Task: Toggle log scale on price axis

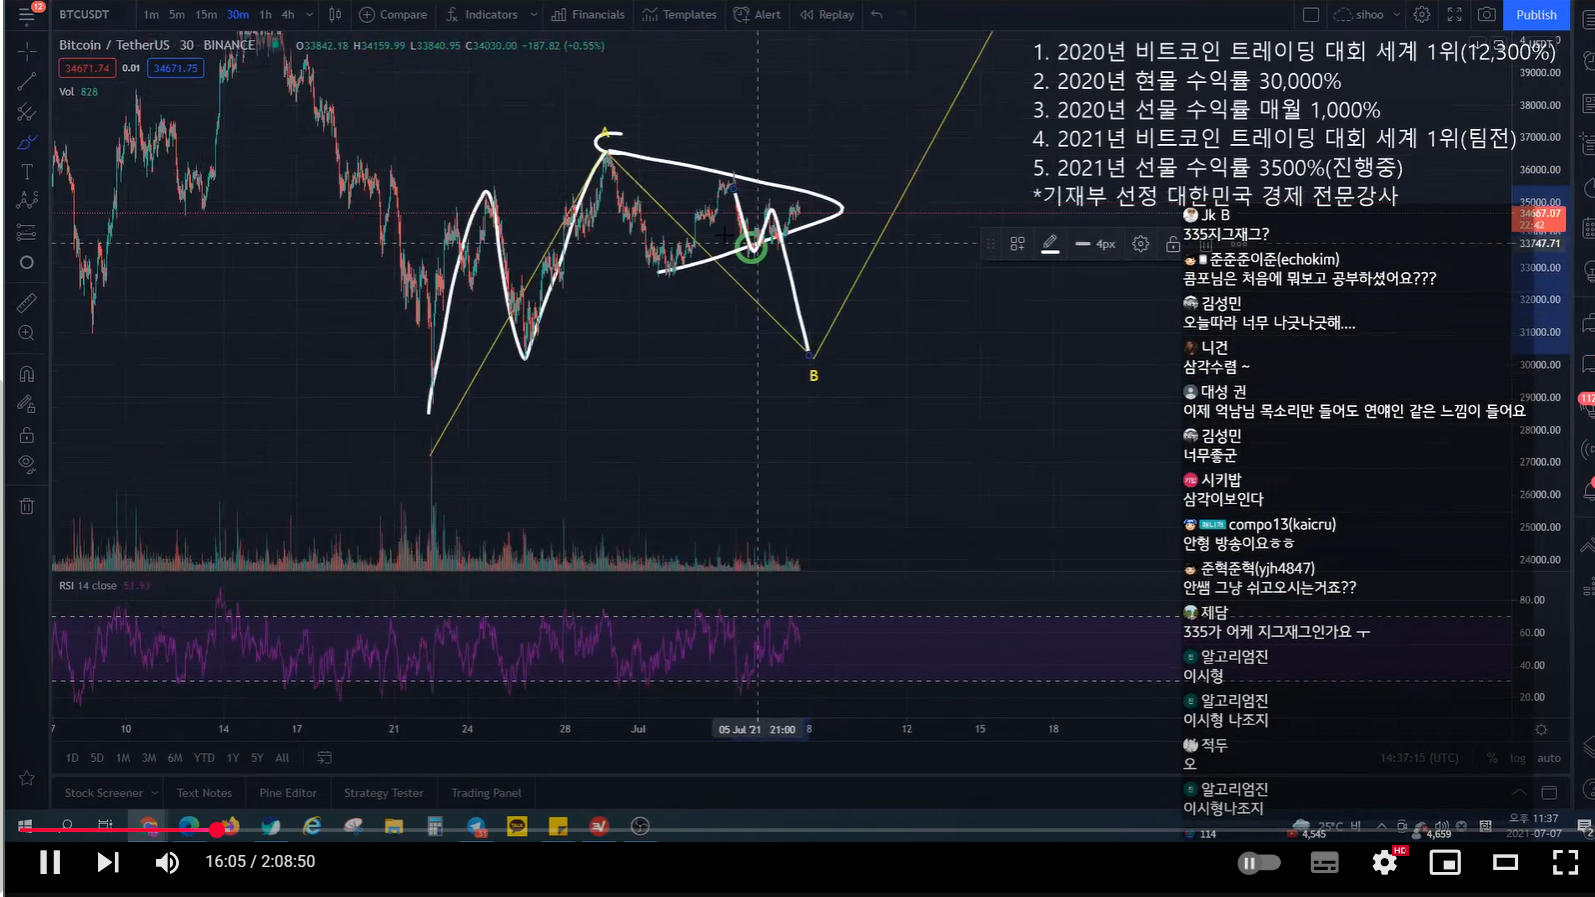Action: click(x=1518, y=758)
